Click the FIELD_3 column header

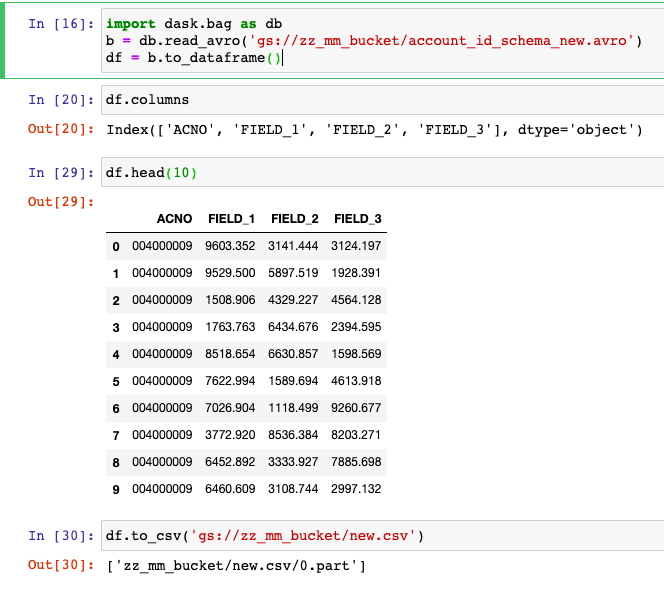357,219
